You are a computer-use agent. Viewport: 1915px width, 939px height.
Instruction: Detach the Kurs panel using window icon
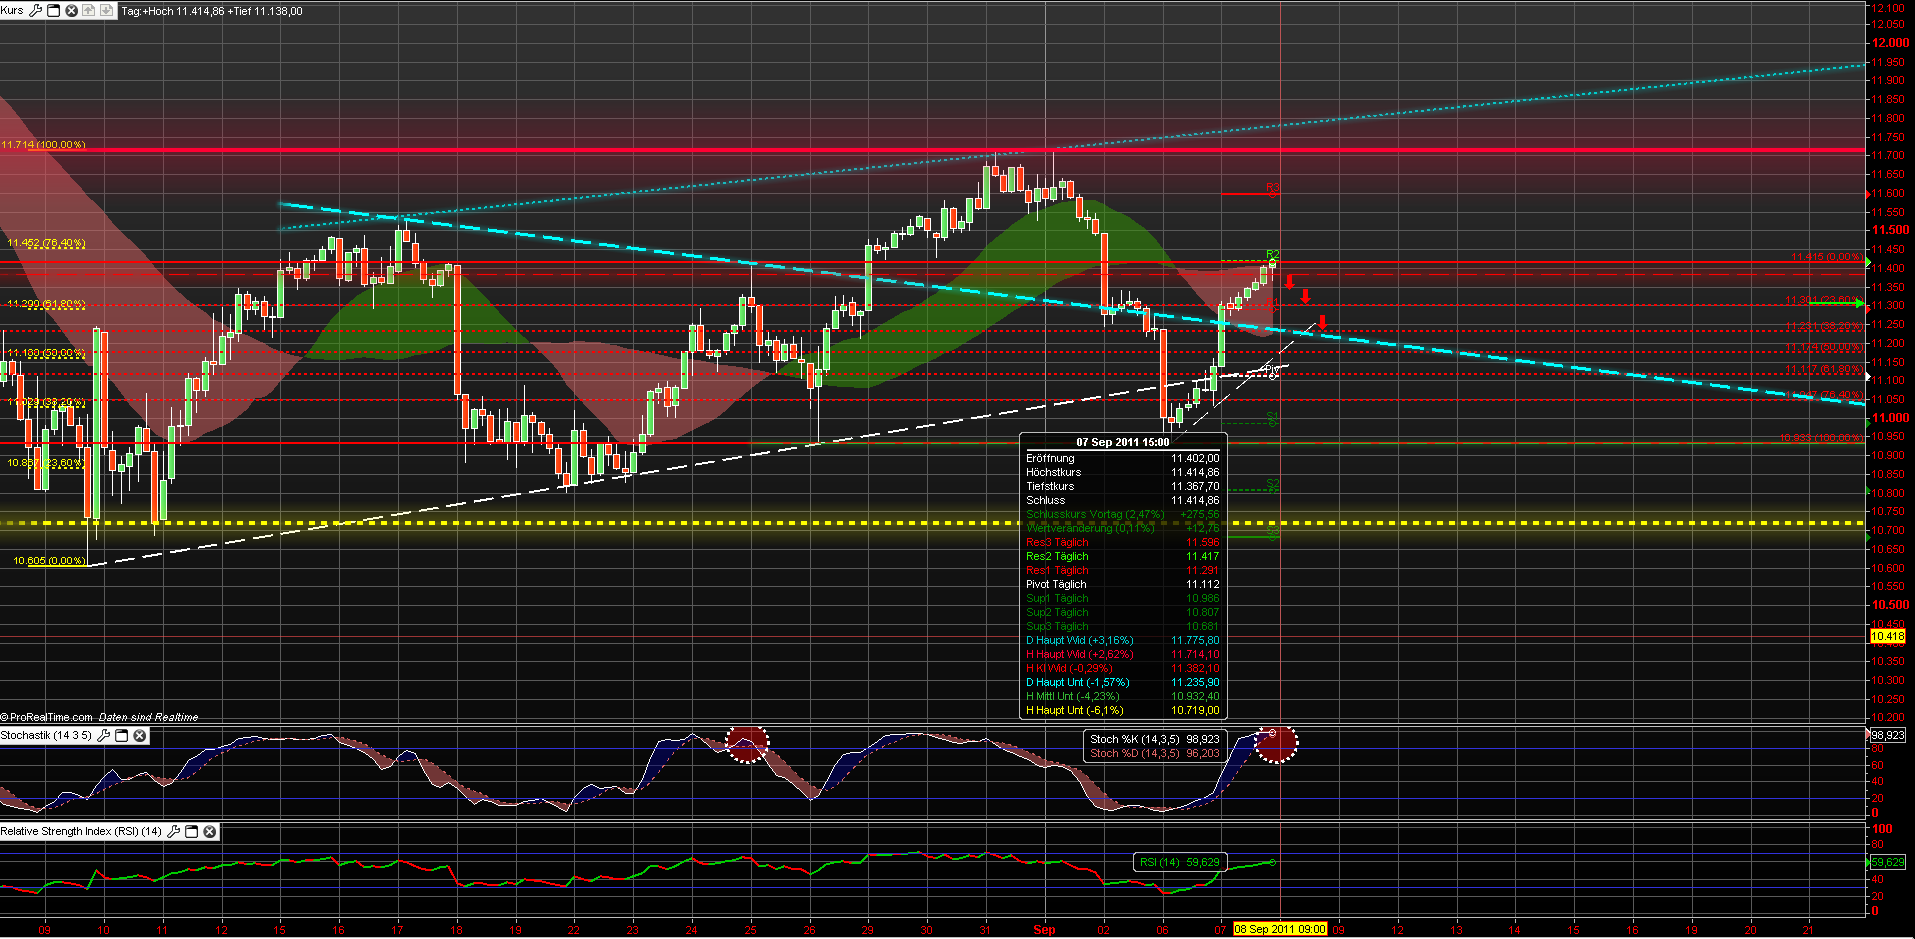pyautogui.click(x=54, y=11)
